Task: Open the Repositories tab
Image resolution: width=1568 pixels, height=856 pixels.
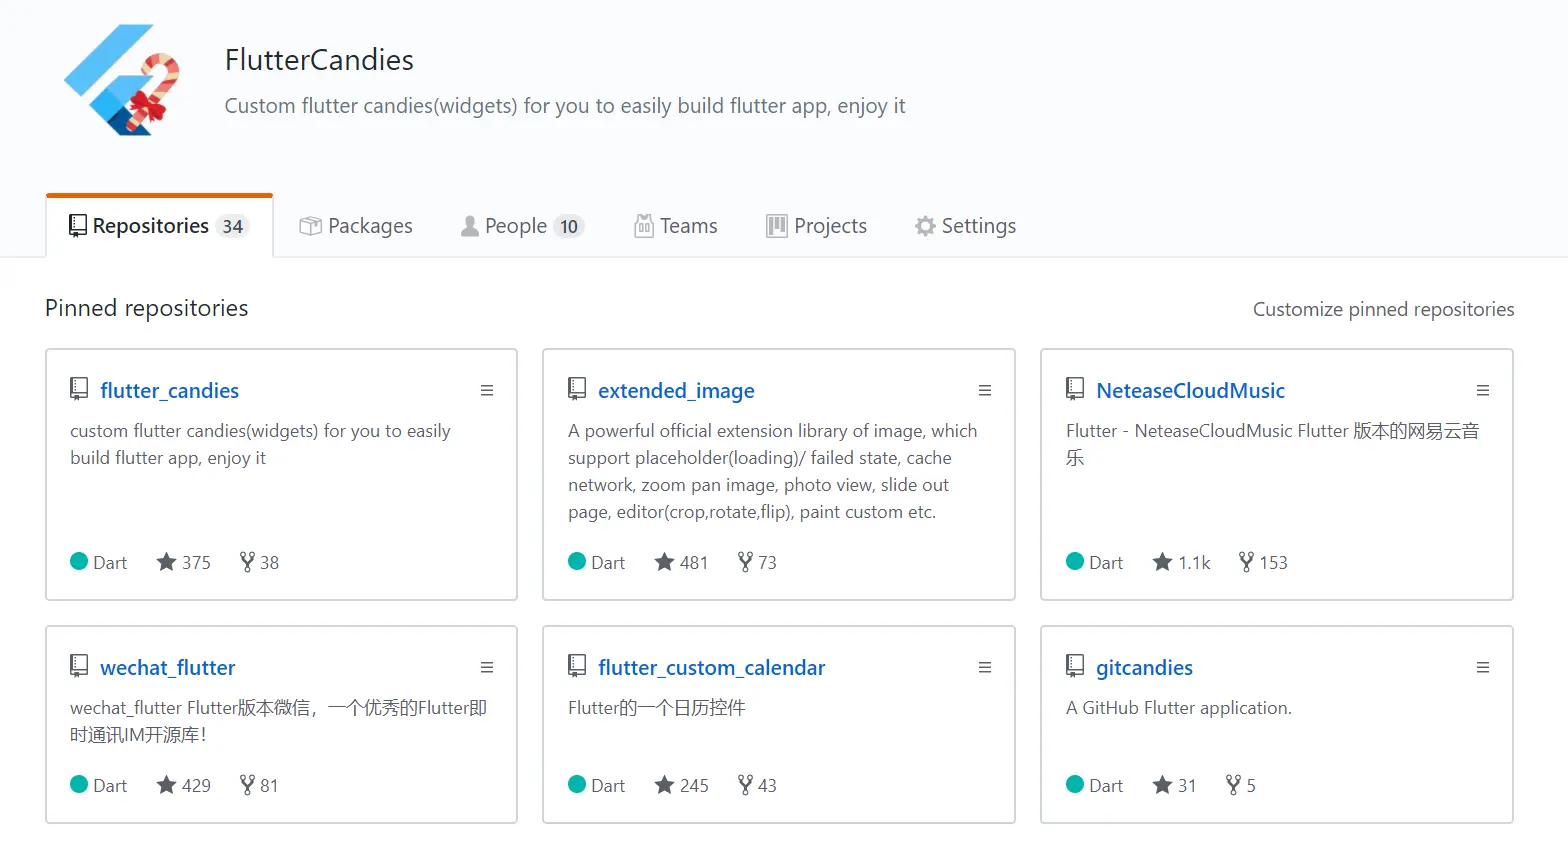Action: click(x=158, y=226)
